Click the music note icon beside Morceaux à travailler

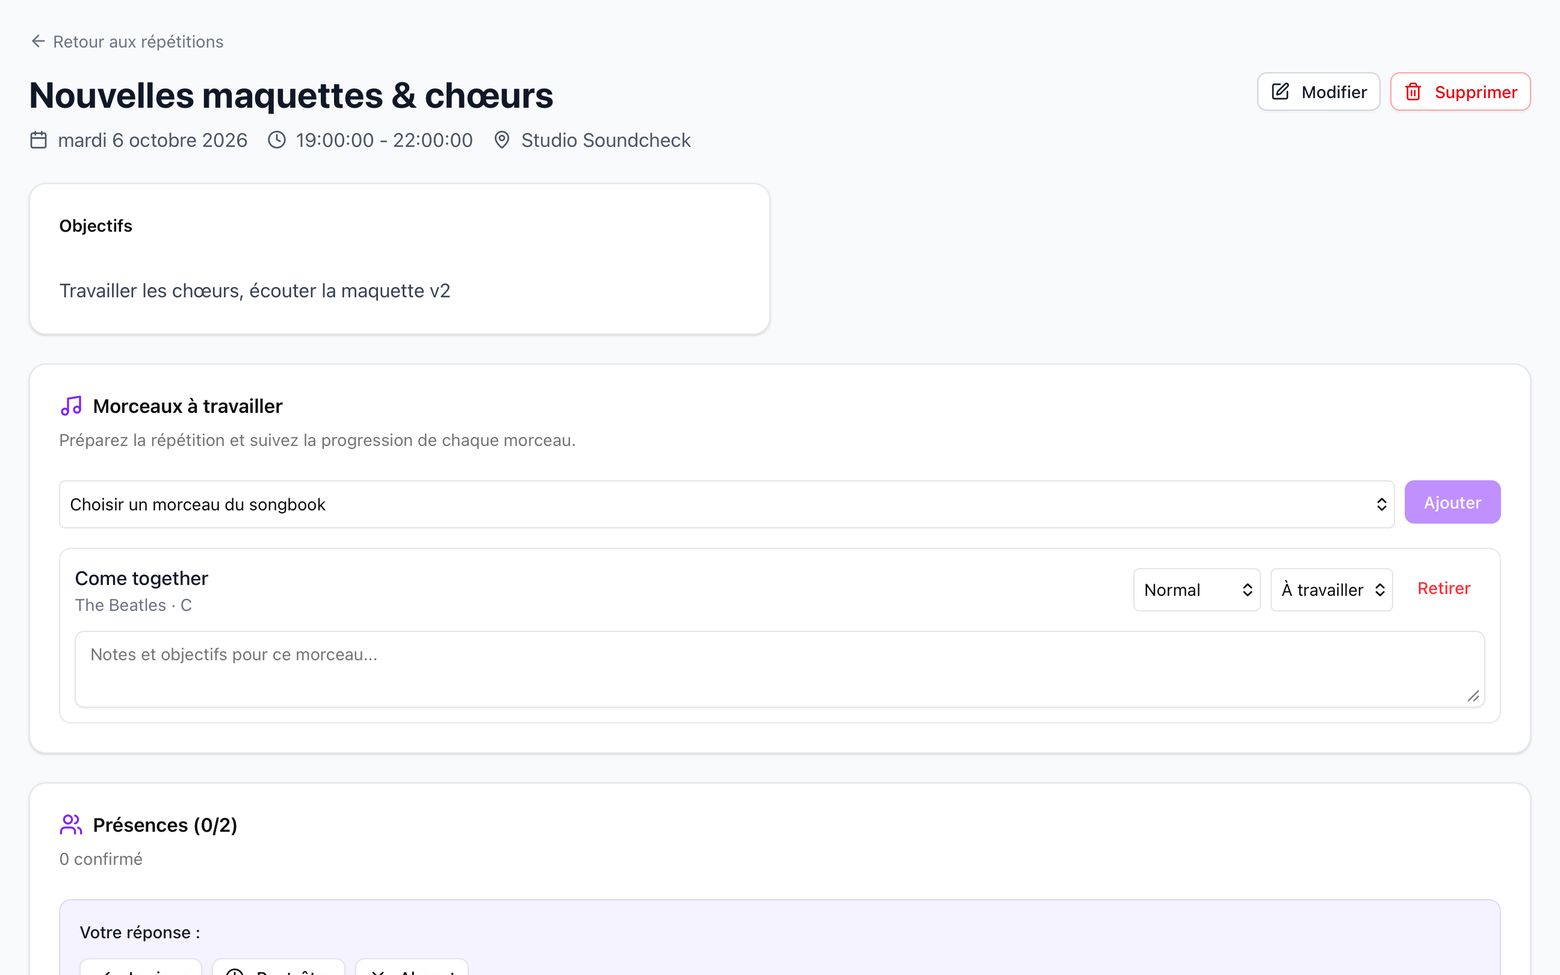[x=71, y=406]
